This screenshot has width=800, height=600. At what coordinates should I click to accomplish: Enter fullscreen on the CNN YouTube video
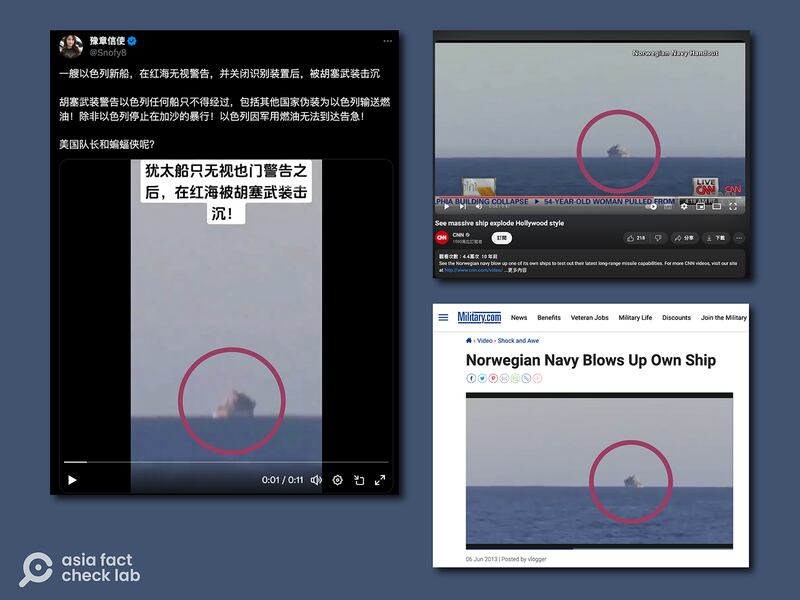[733, 207]
